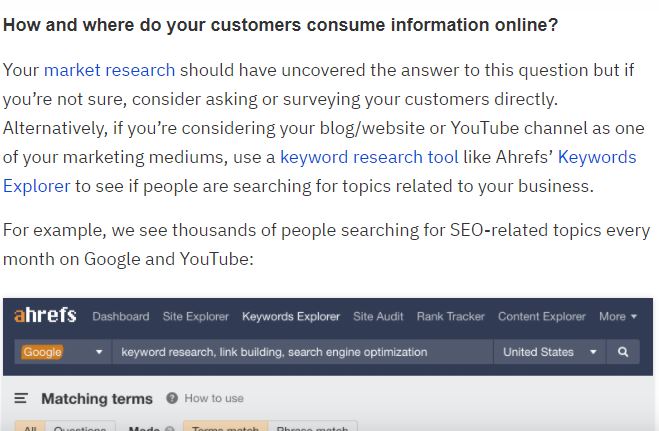The width and height of the screenshot is (659, 431).
Task: Click the How to use link
Action: tap(214, 398)
